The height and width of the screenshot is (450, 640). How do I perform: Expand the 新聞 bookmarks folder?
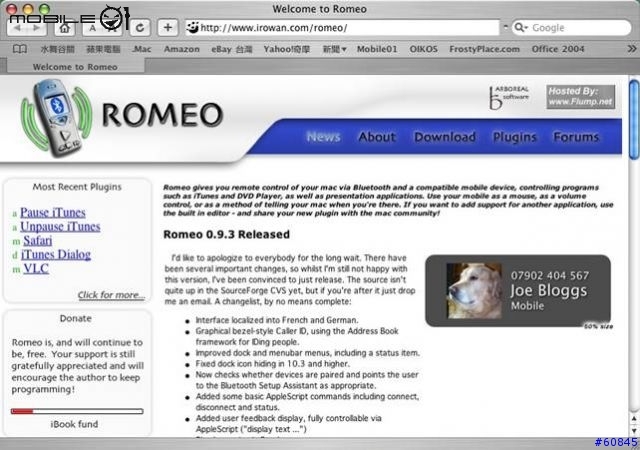tap(334, 49)
